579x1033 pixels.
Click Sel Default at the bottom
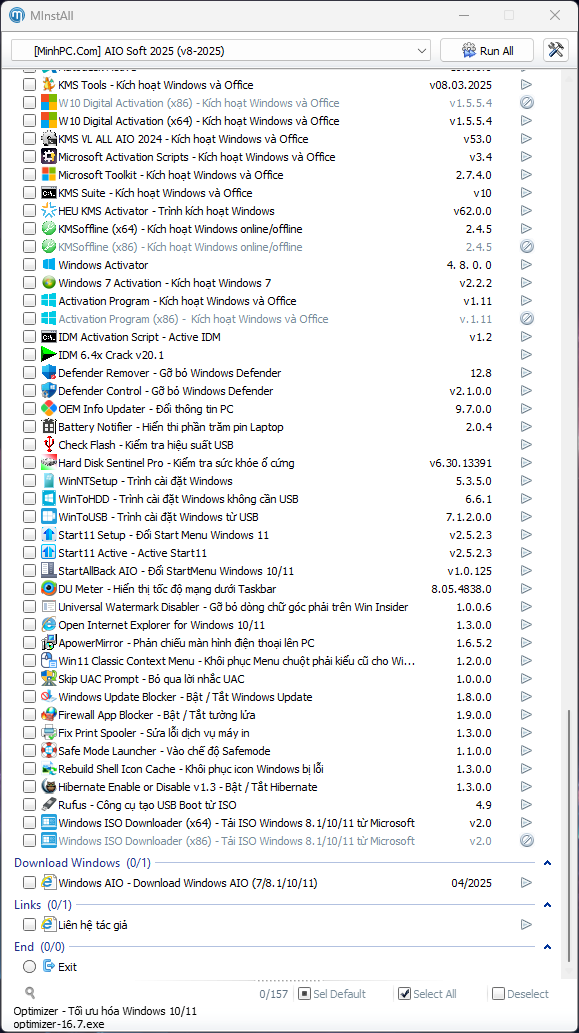click(x=333, y=994)
